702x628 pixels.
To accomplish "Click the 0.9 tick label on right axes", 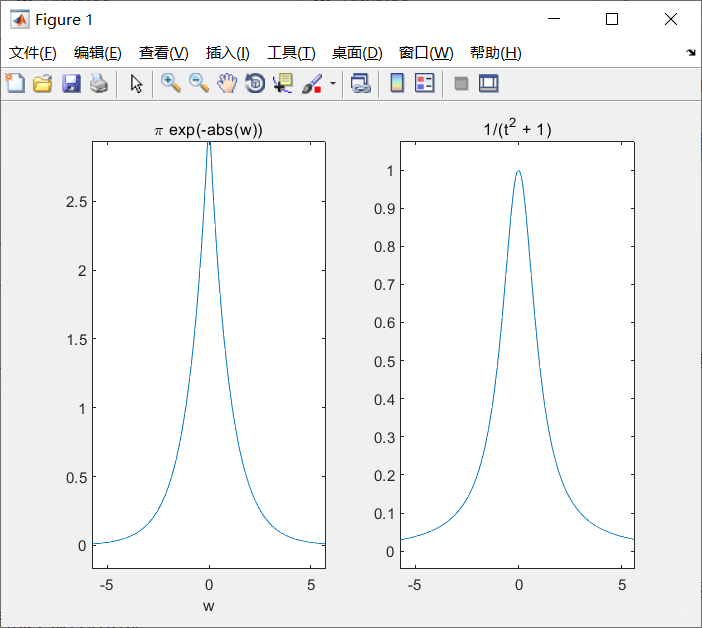I will tap(385, 209).
